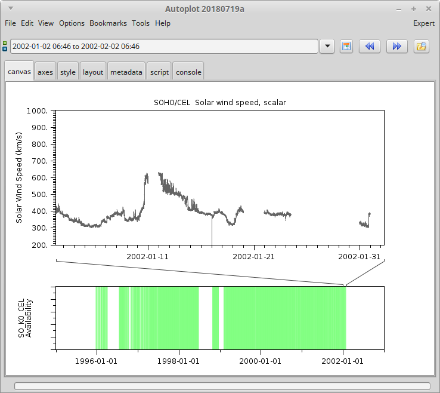This screenshot has width=440, height=393.
Task: Click the solar wind speed plot title
Action: point(220,102)
